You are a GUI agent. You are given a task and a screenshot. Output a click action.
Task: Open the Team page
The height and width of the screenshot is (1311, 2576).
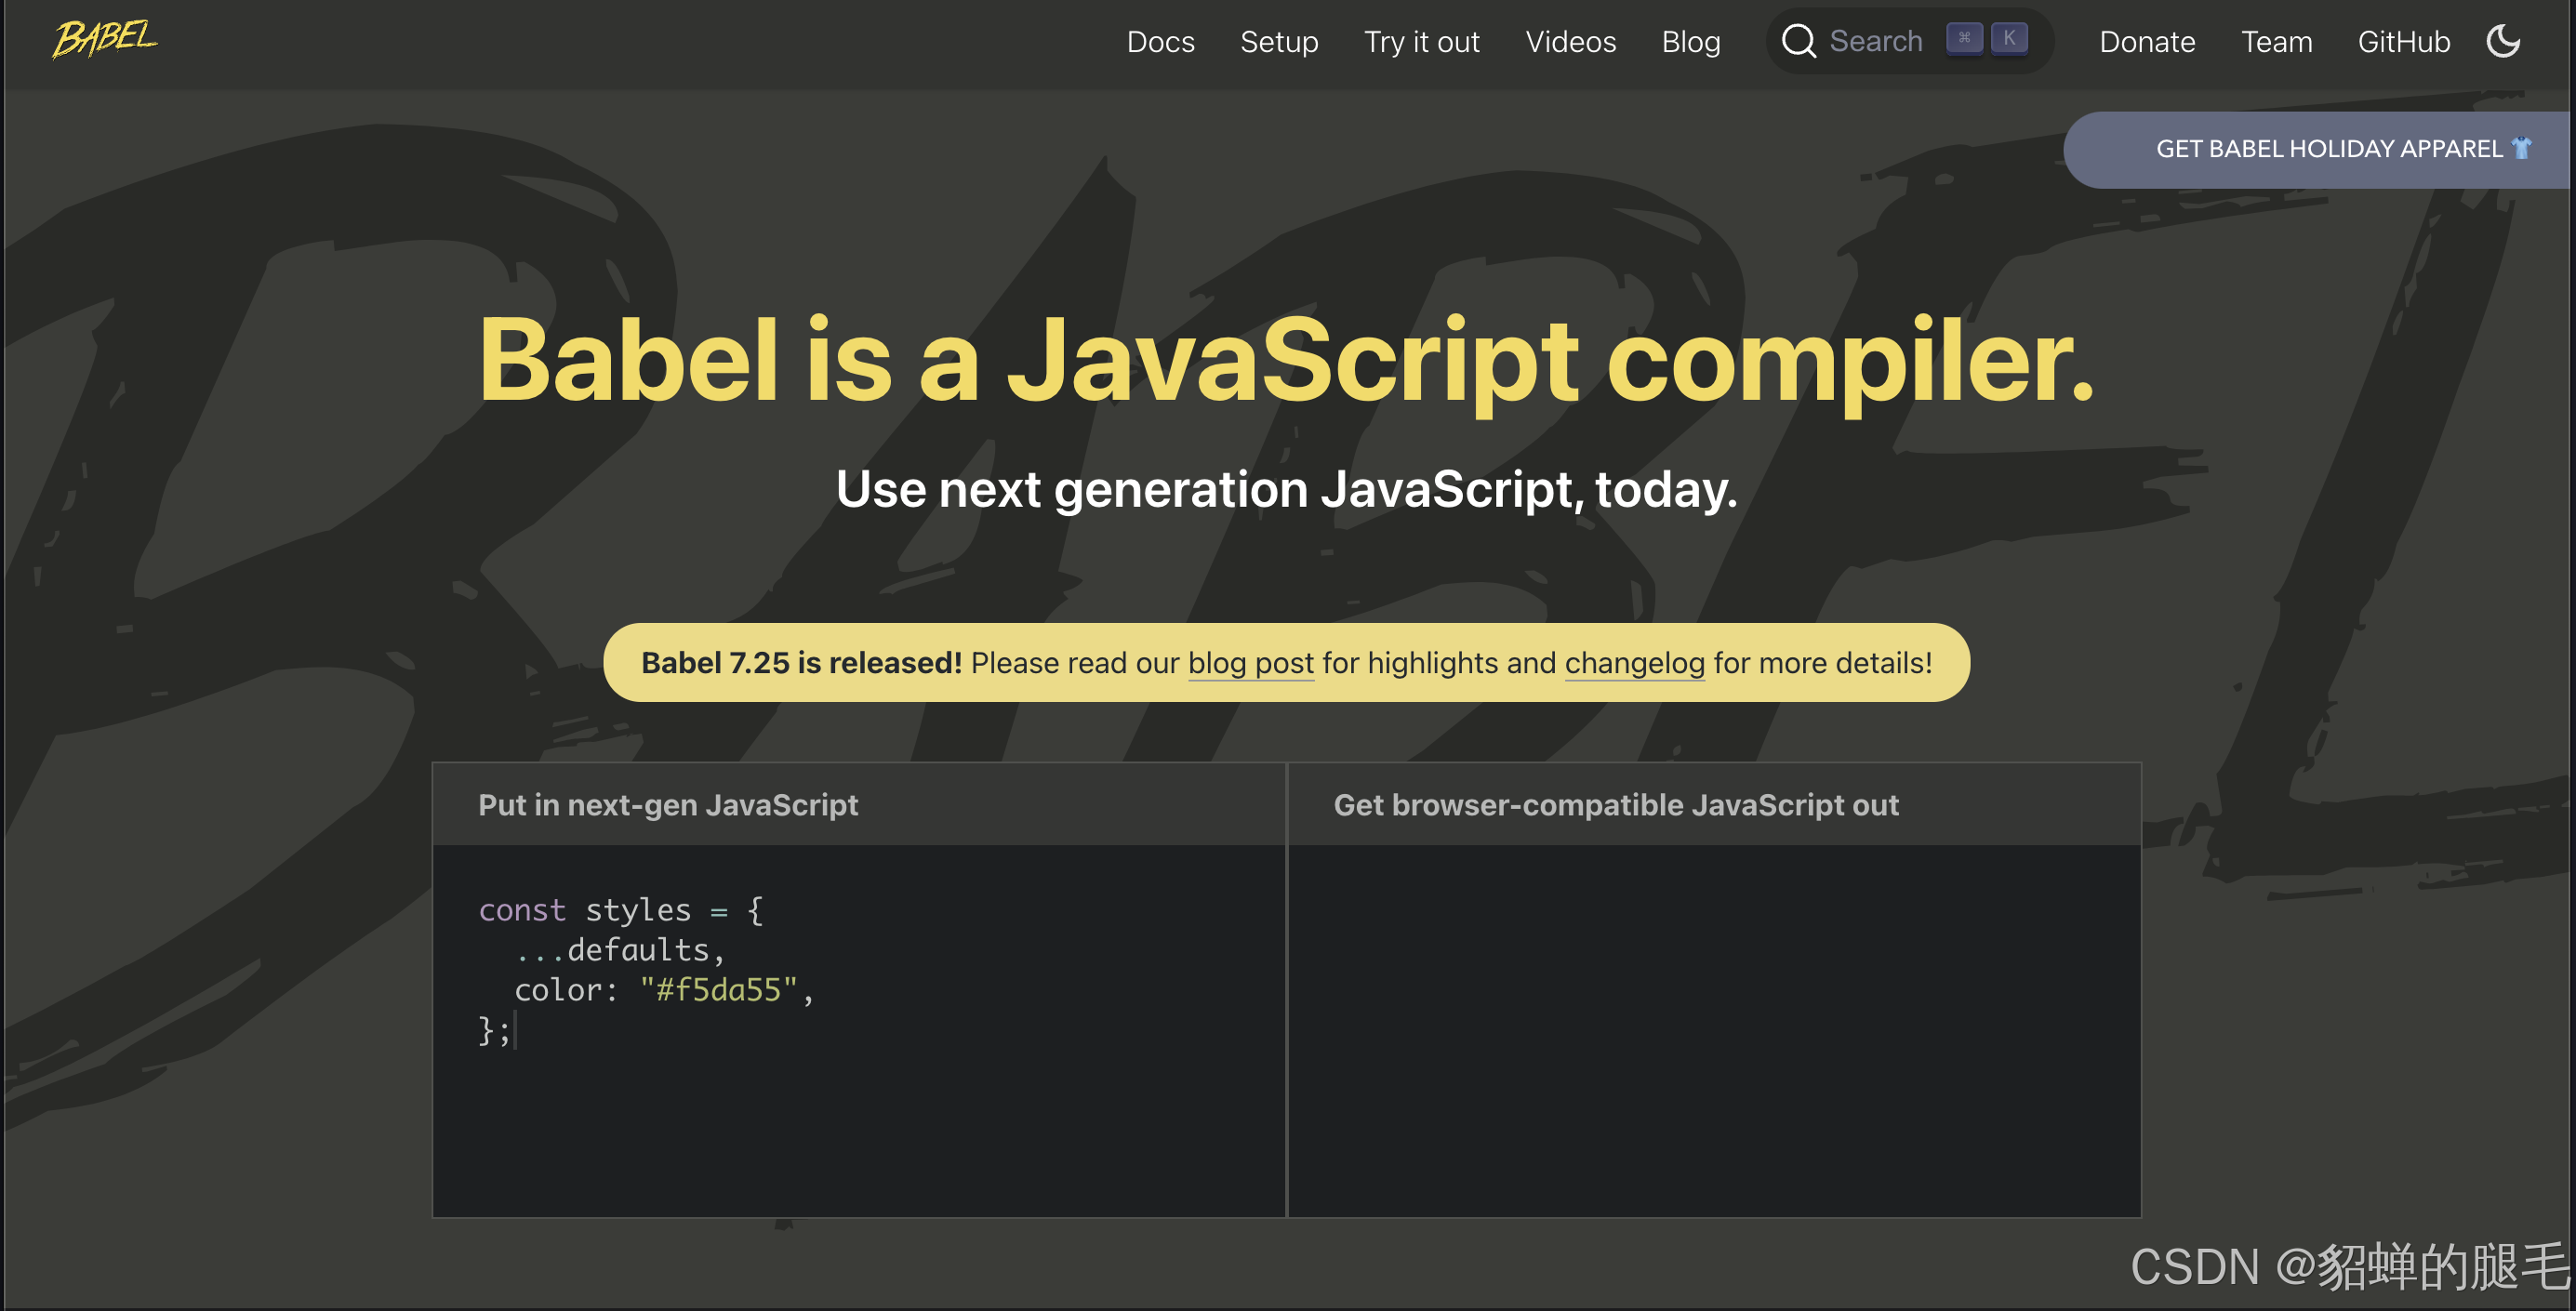pos(2276,41)
